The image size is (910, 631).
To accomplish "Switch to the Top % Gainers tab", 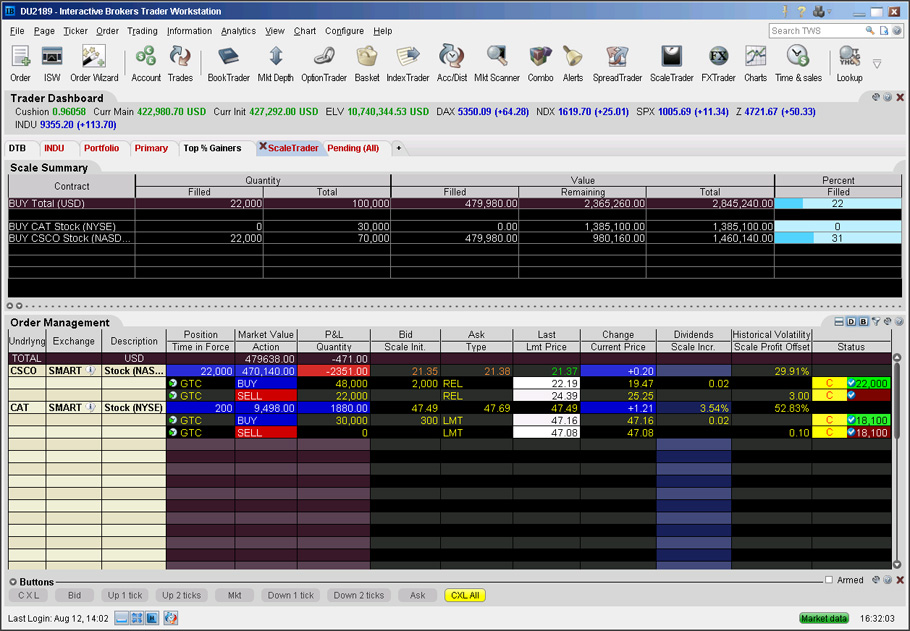I will click(212, 148).
